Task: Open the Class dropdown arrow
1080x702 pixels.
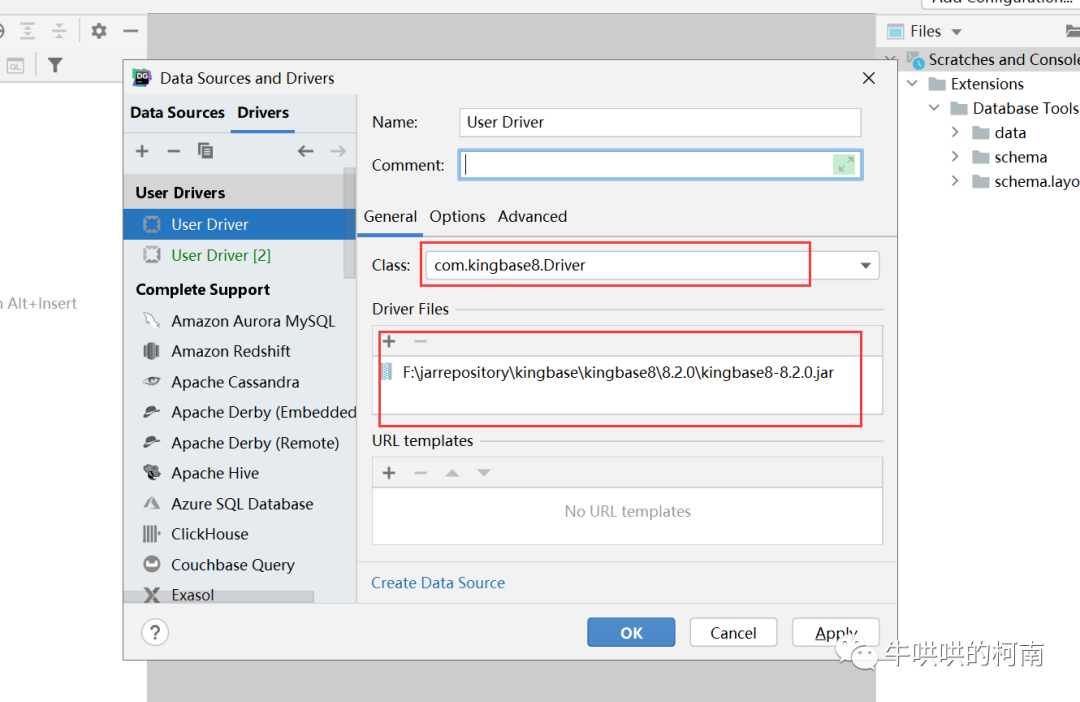Action: [x=865, y=265]
